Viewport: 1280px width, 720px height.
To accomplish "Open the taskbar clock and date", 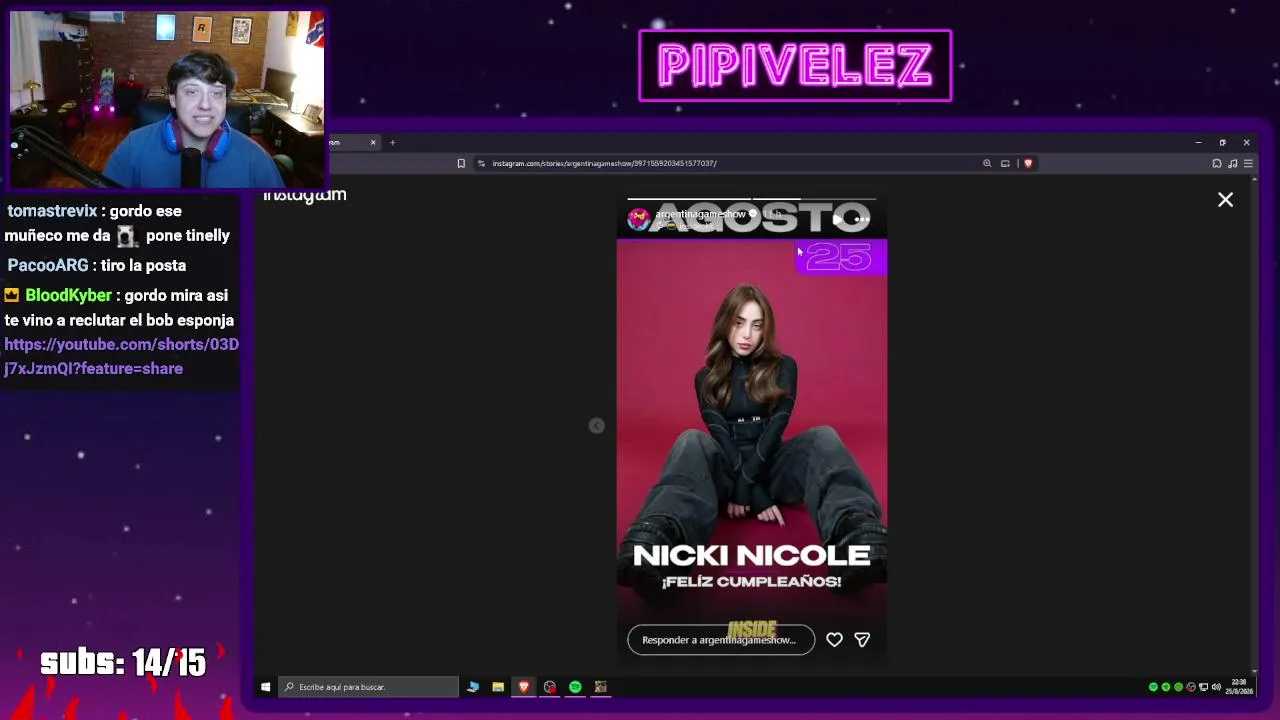I will pos(1240,686).
